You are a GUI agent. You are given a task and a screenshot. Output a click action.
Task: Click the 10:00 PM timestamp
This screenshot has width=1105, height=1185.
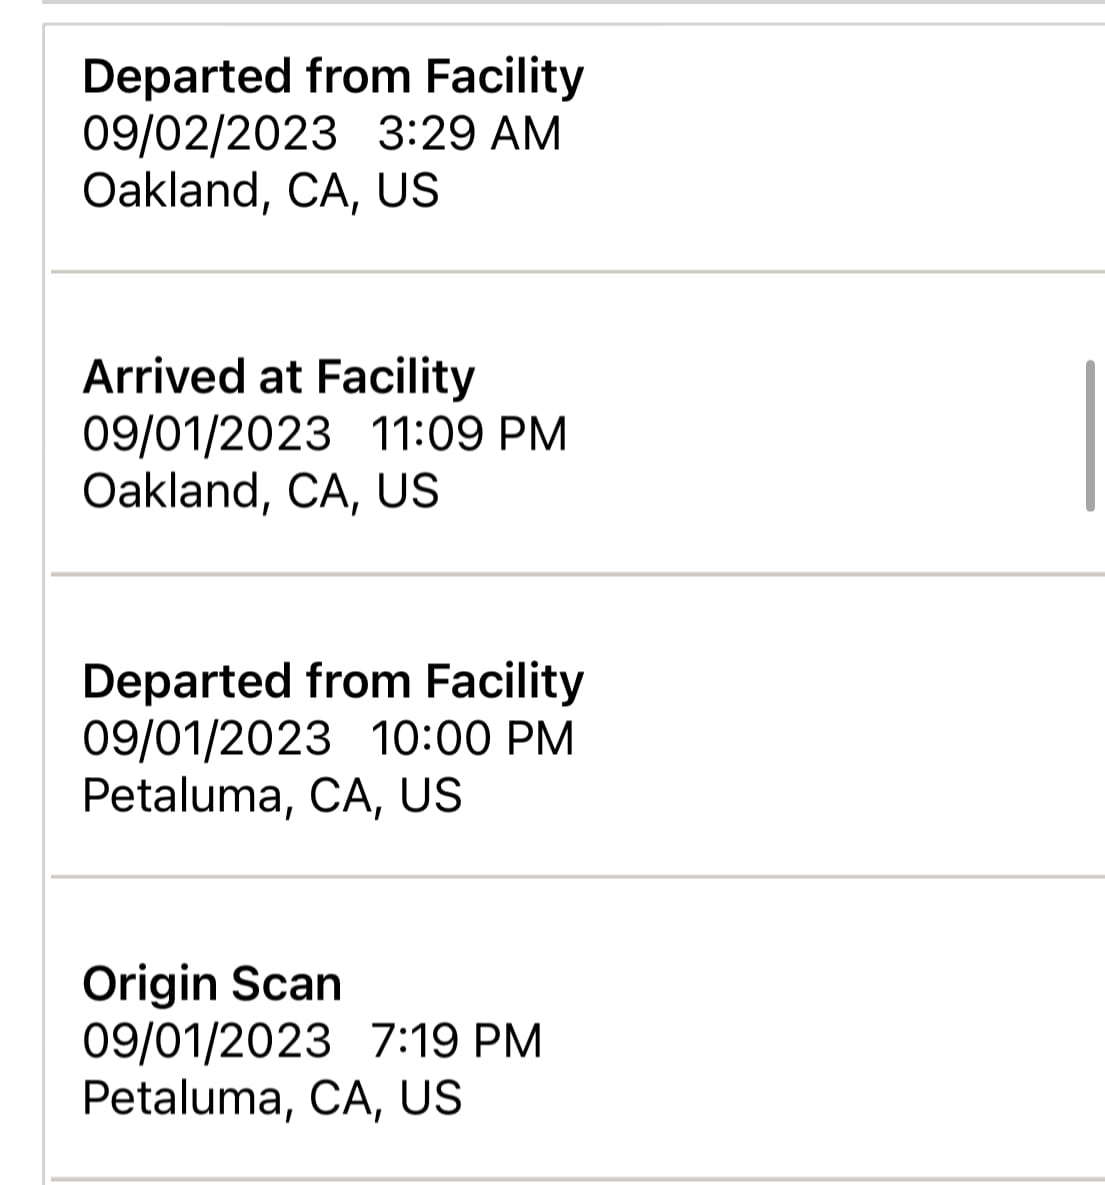click(x=472, y=738)
